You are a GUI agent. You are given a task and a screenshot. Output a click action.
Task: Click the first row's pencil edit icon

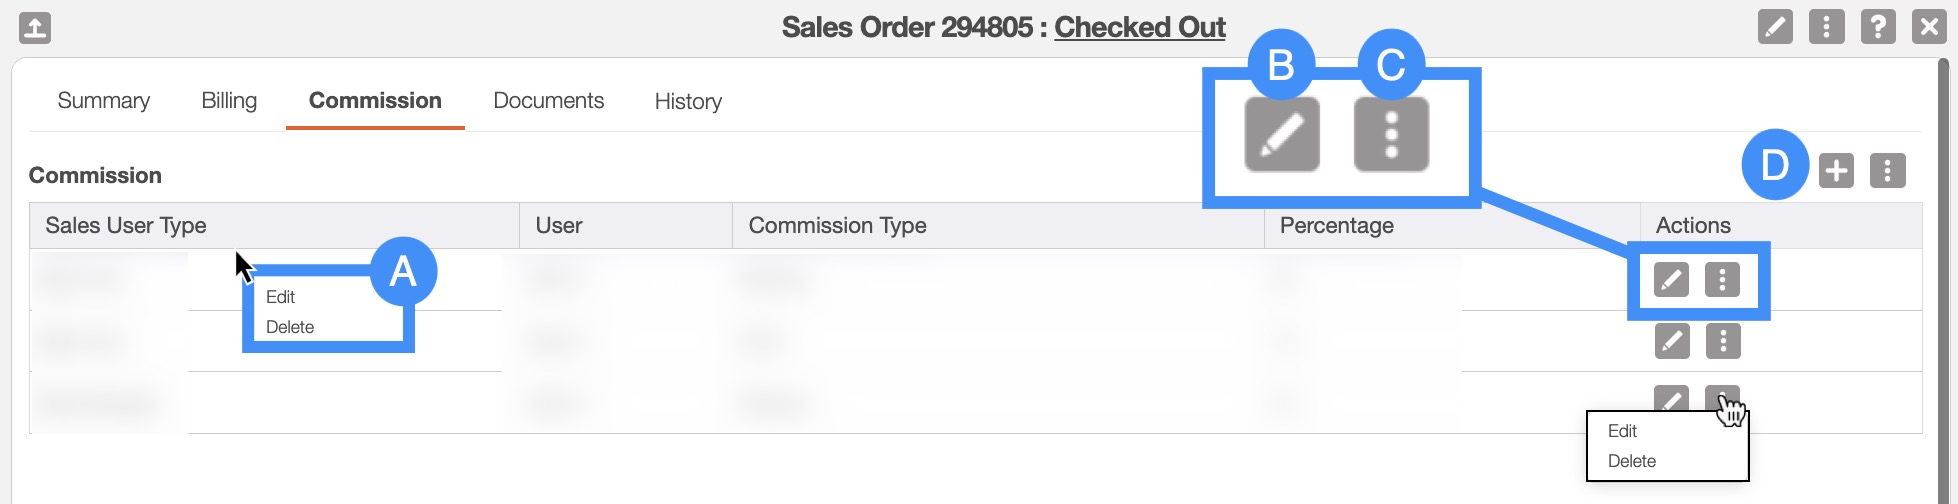point(1671,280)
